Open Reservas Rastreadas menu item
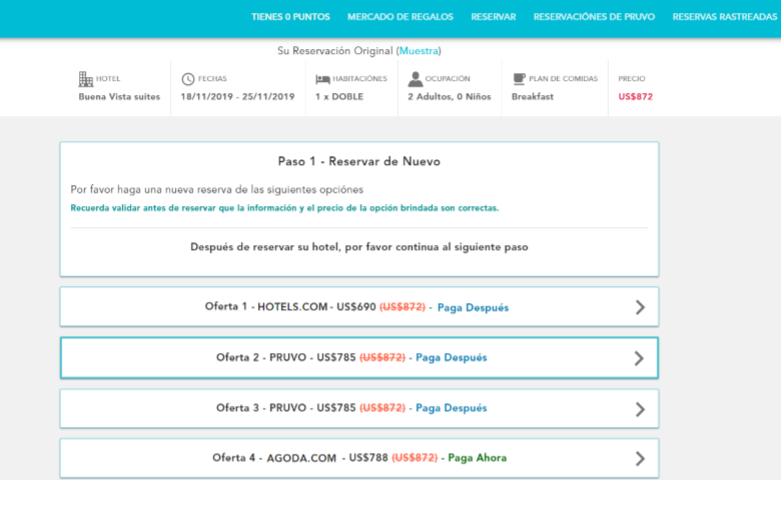Screen dimensions: 781x517 click(x=725, y=17)
